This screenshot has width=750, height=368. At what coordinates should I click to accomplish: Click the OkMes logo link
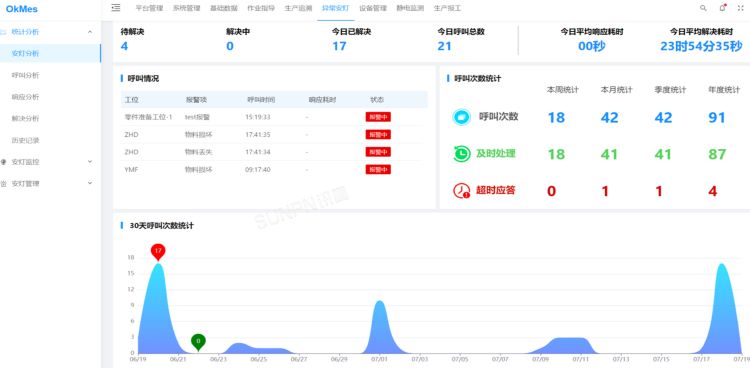pyautogui.click(x=22, y=9)
